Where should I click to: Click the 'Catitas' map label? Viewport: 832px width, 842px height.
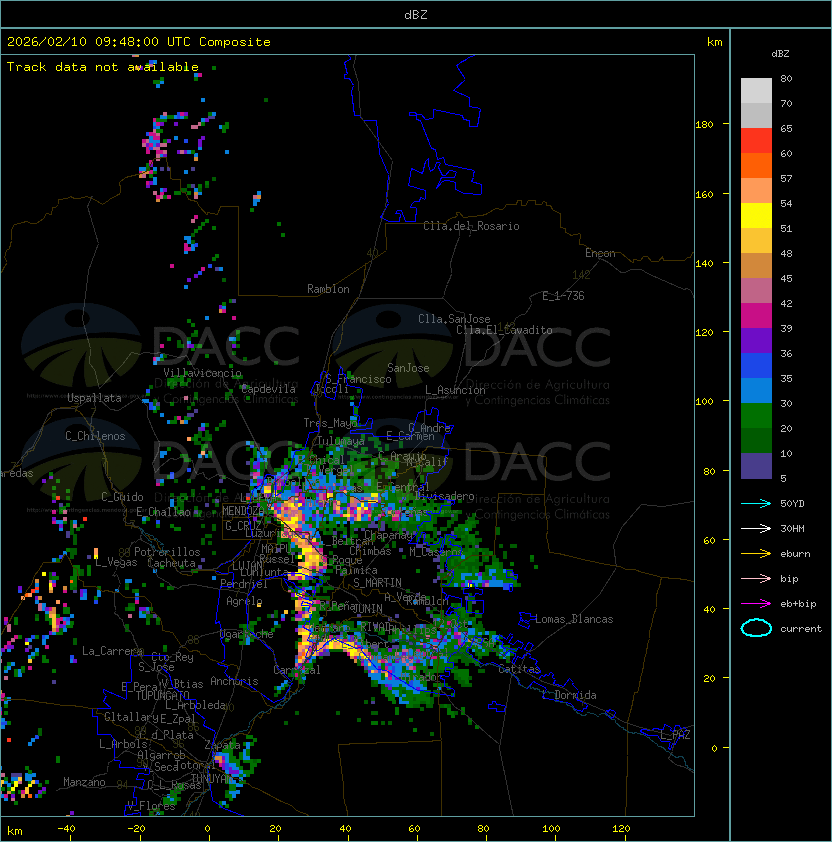click(519, 669)
